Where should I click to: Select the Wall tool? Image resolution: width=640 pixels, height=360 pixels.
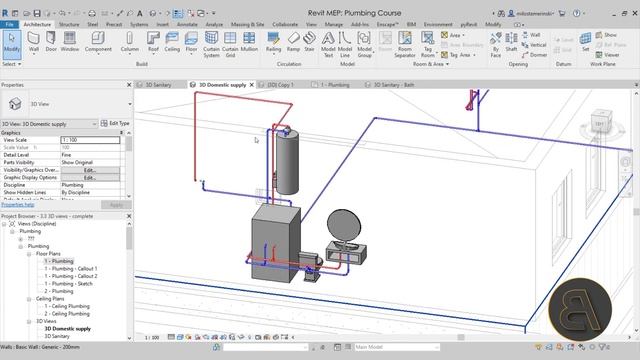(33, 42)
